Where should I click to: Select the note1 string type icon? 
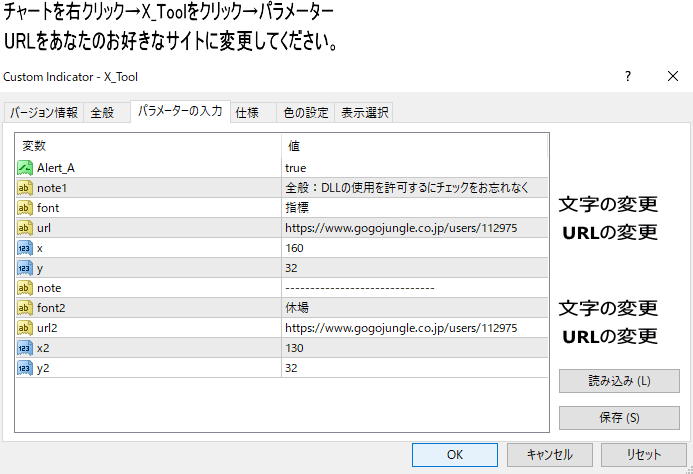click(x=26, y=188)
